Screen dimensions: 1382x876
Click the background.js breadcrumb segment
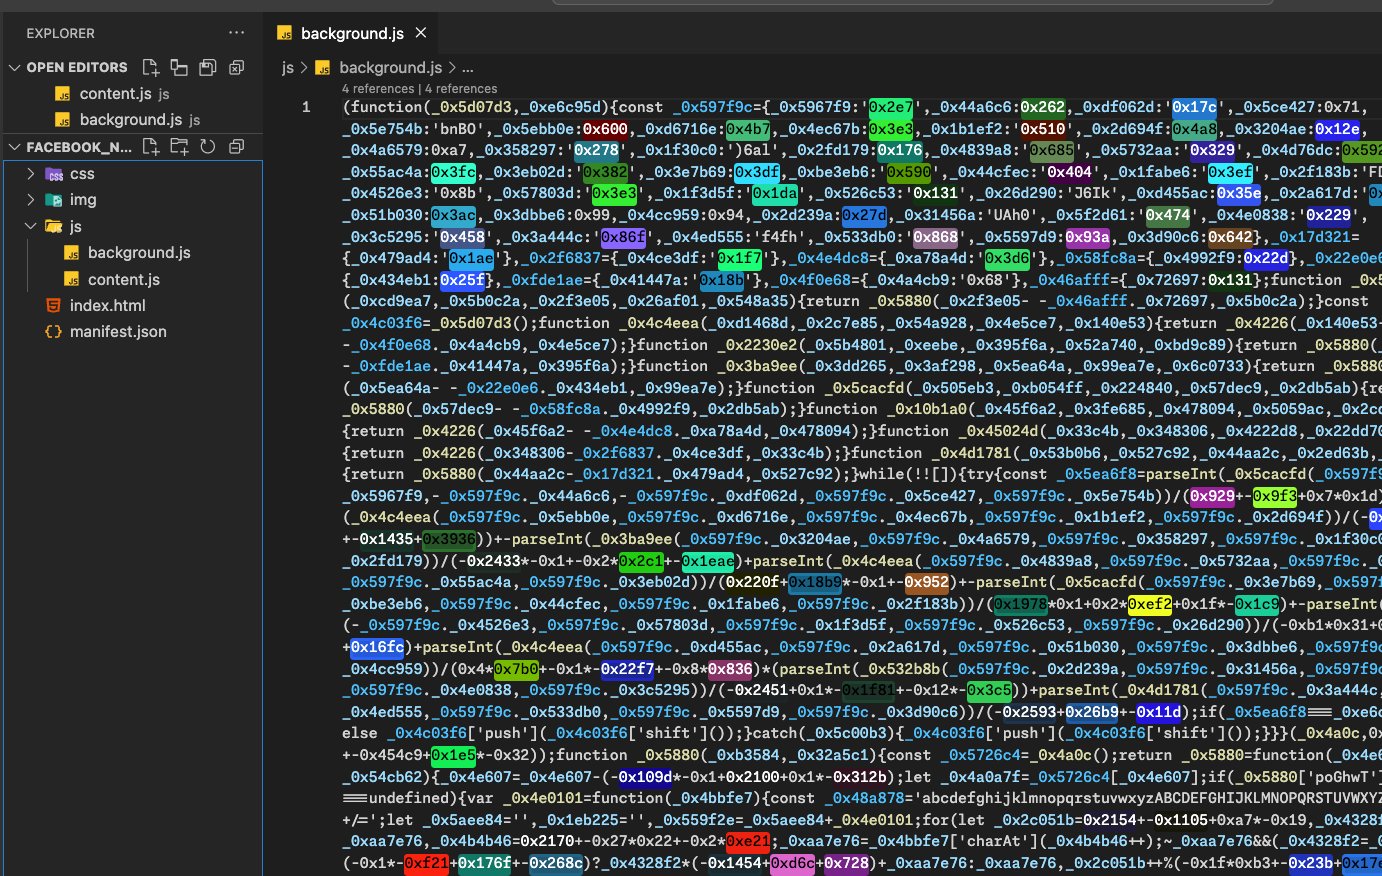[390, 67]
